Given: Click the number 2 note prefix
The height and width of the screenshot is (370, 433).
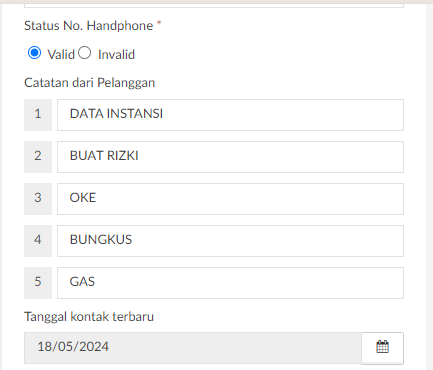Looking at the screenshot, I should (x=38, y=157).
